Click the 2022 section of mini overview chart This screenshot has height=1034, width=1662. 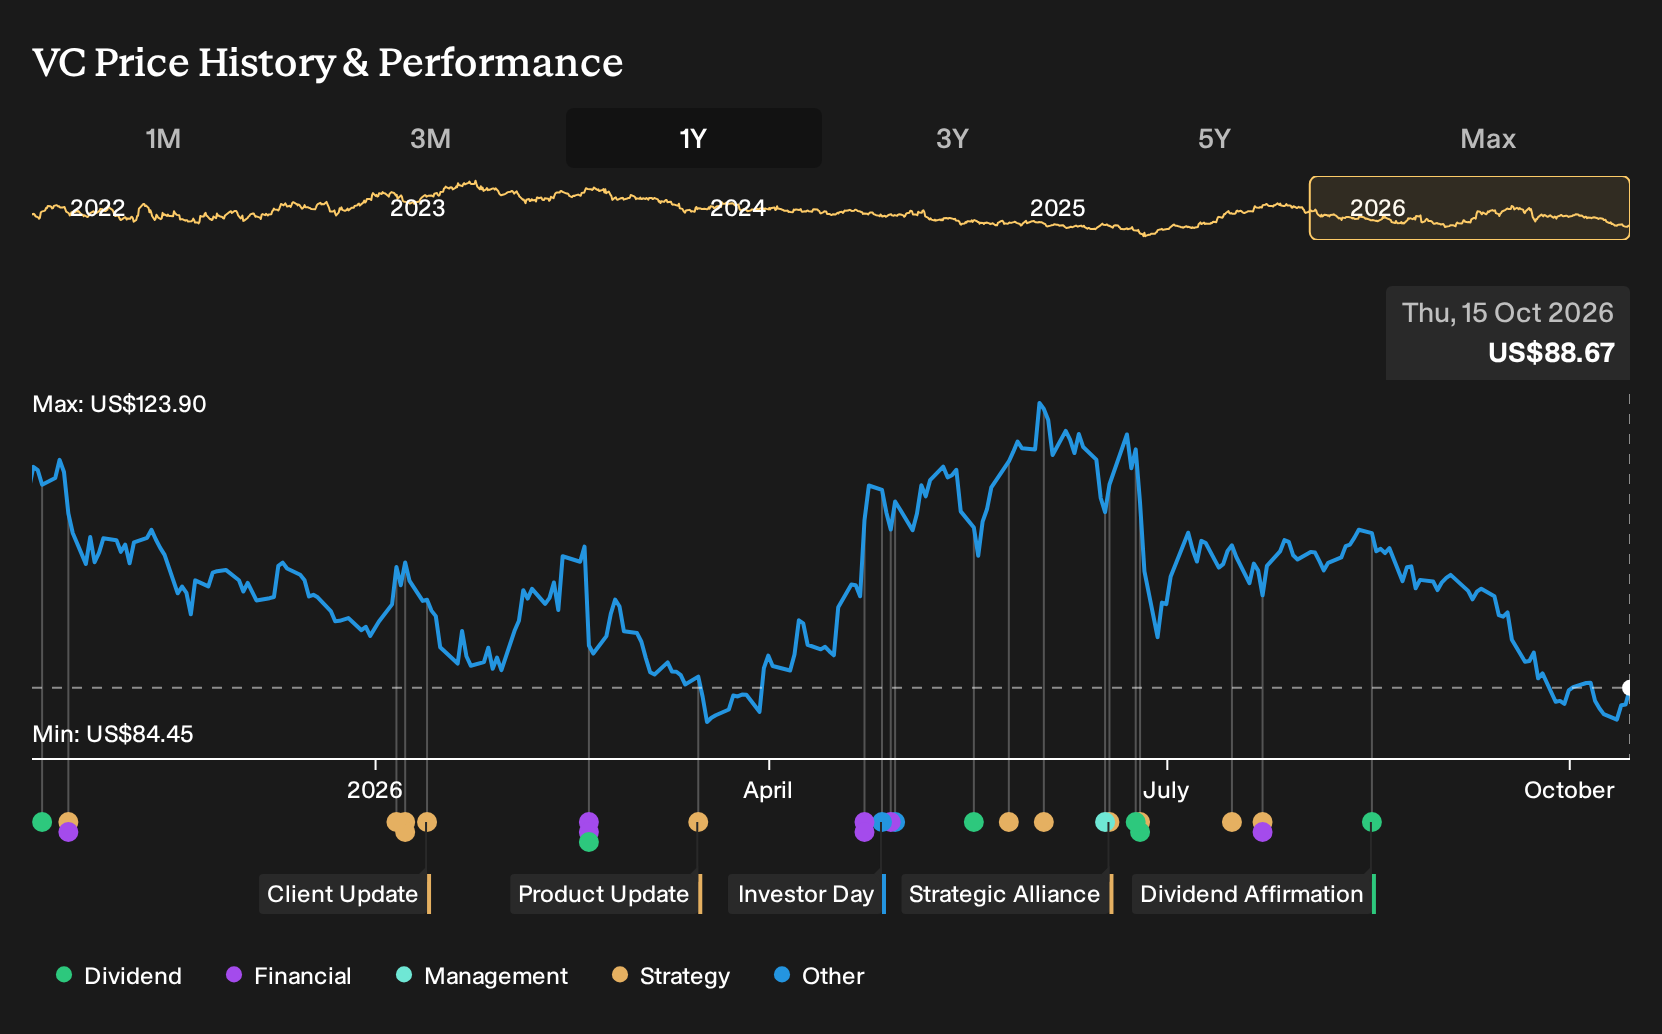pyautogui.click(x=97, y=208)
